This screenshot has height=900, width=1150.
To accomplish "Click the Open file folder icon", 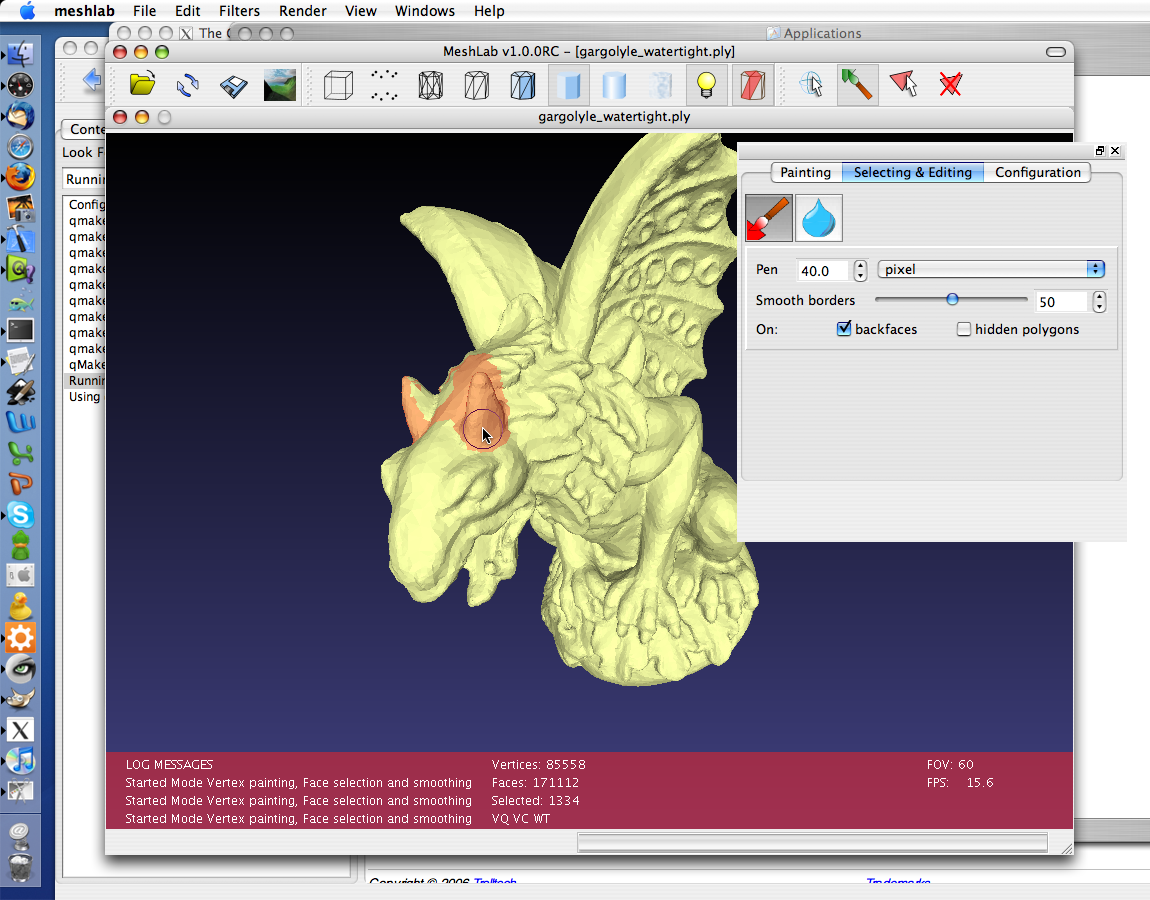I will coord(143,85).
